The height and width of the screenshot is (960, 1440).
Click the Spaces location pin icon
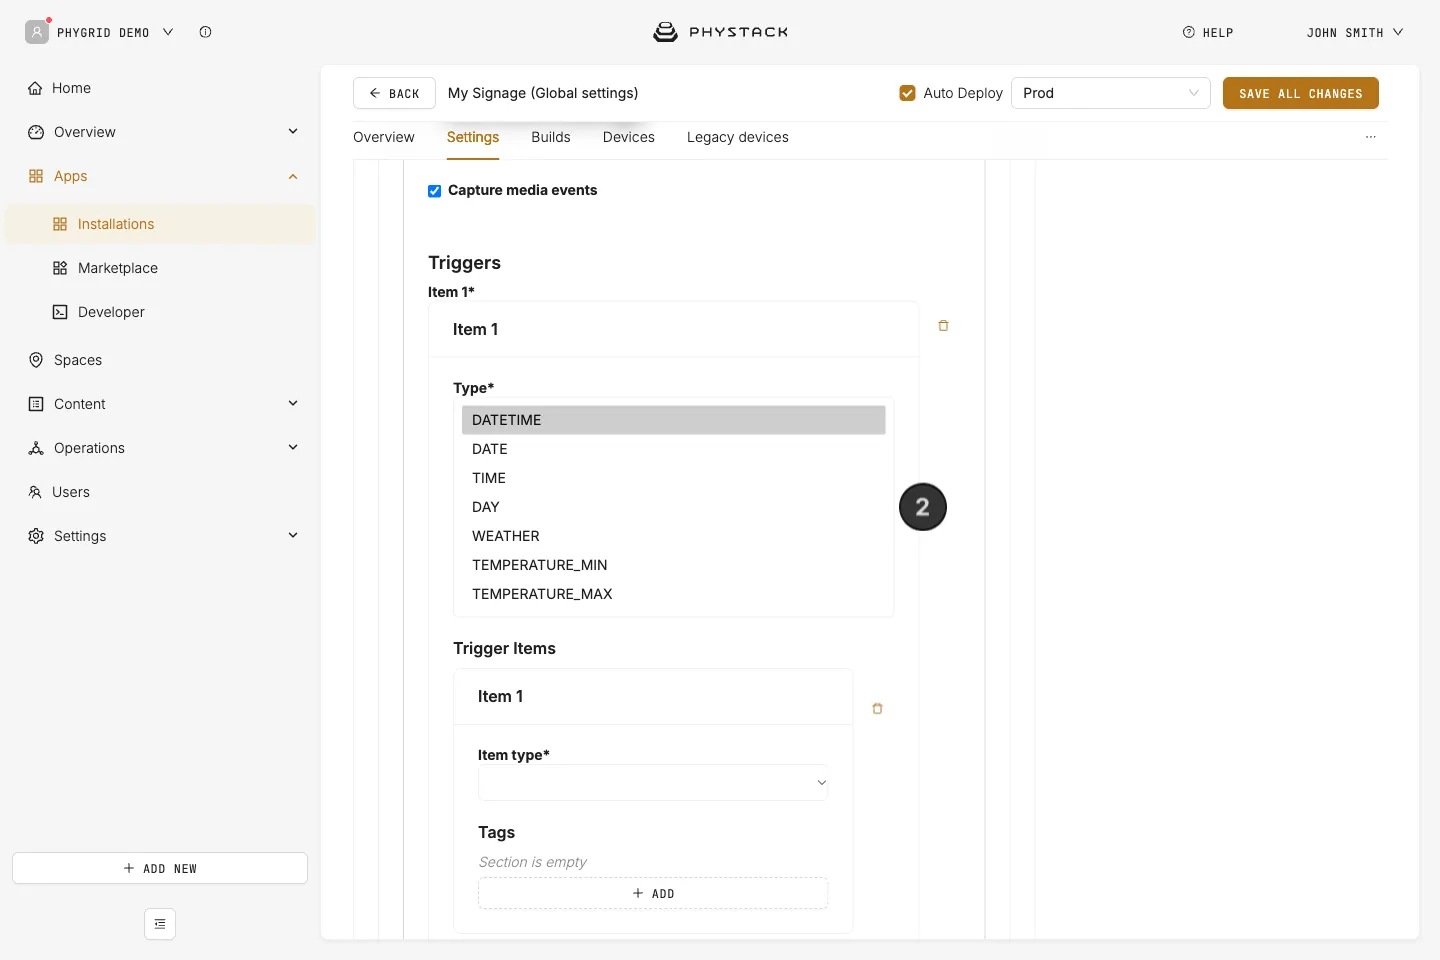(36, 360)
